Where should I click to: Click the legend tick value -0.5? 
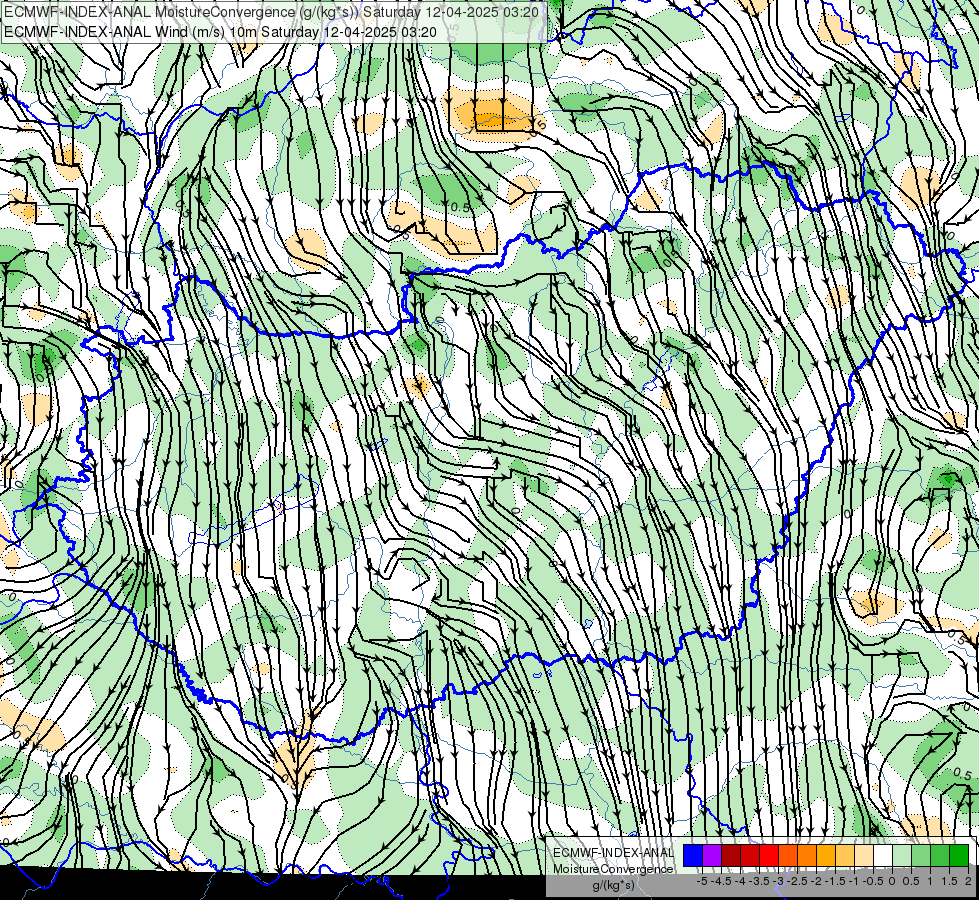(873, 881)
